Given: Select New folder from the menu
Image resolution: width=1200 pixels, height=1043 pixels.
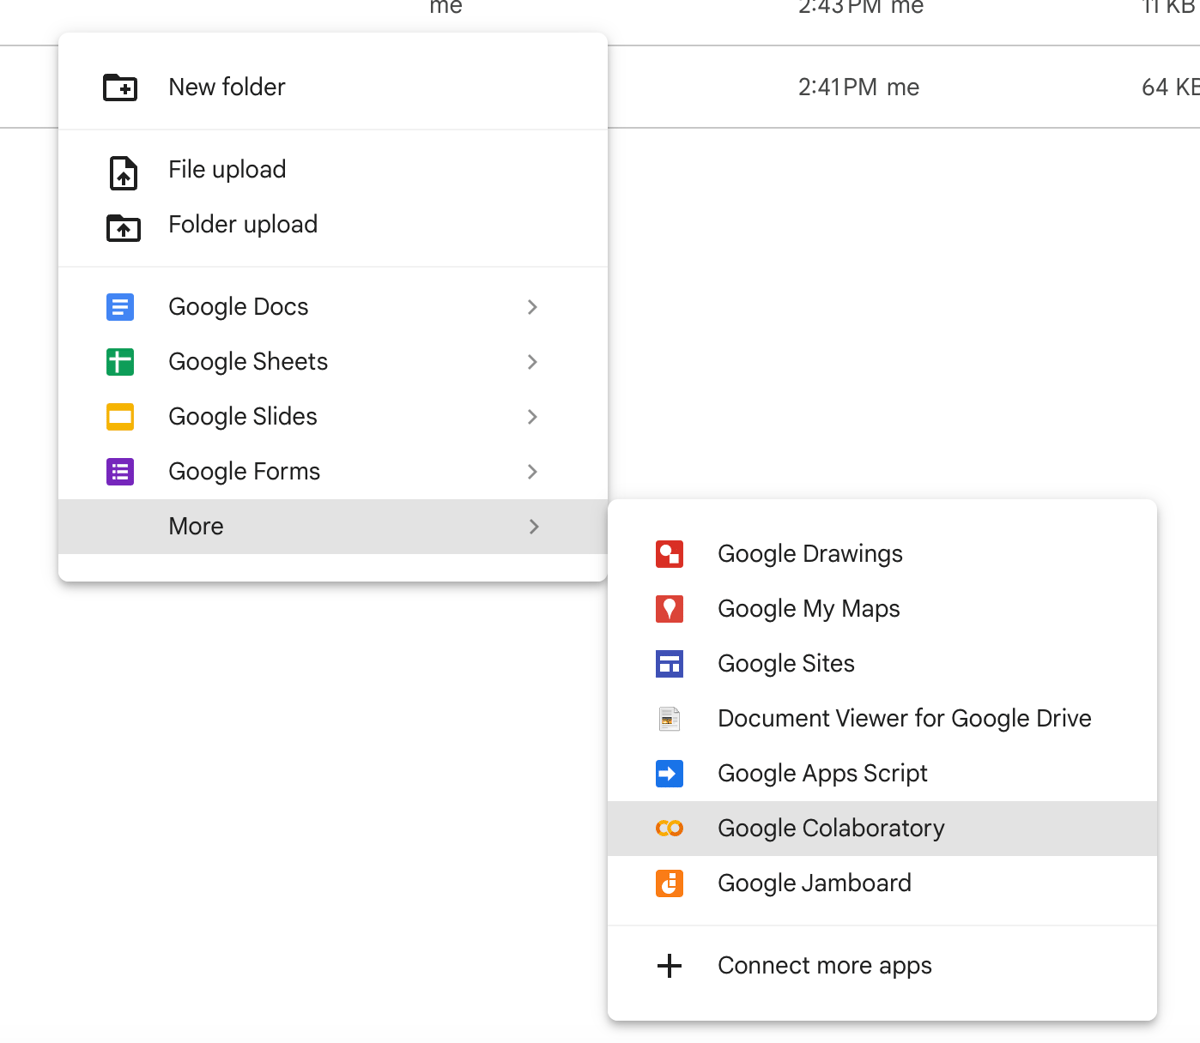Looking at the screenshot, I should pyautogui.click(x=333, y=87).
